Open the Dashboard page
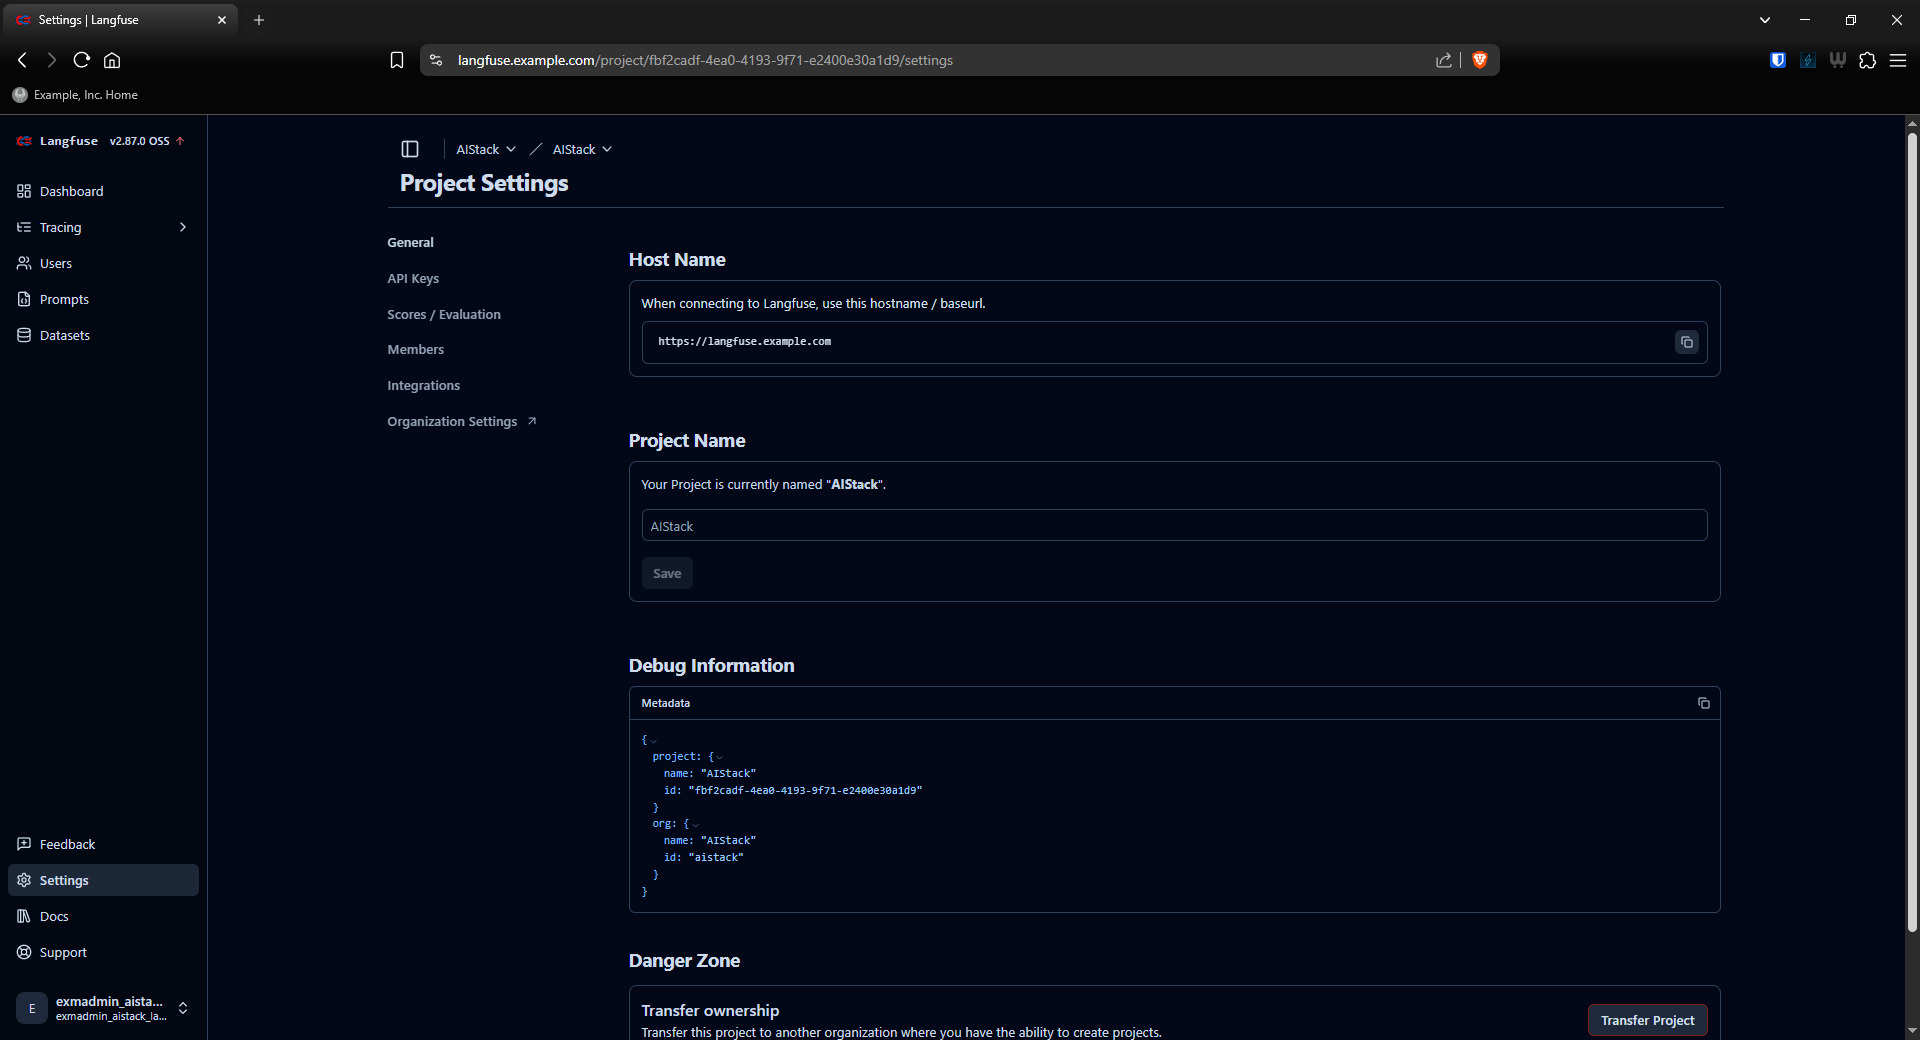 point(71,191)
